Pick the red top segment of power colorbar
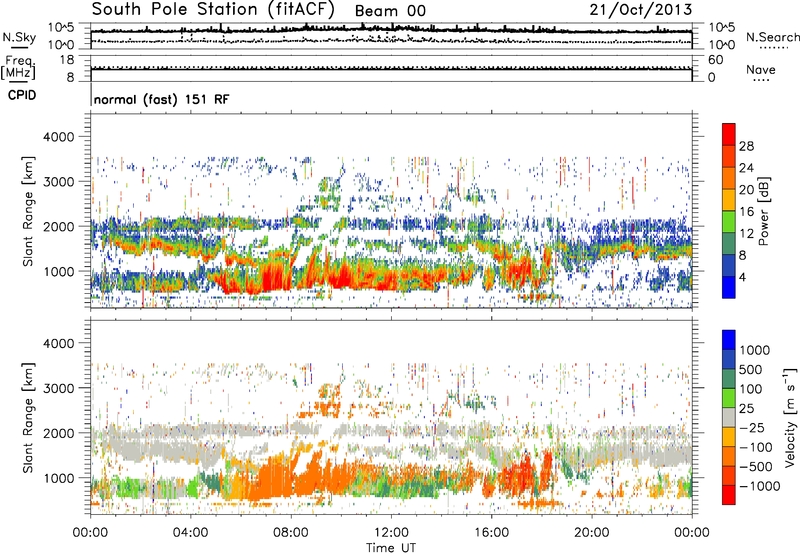Image resolution: width=800 pixels, height=554 pixels. click(x=729, y=134)
